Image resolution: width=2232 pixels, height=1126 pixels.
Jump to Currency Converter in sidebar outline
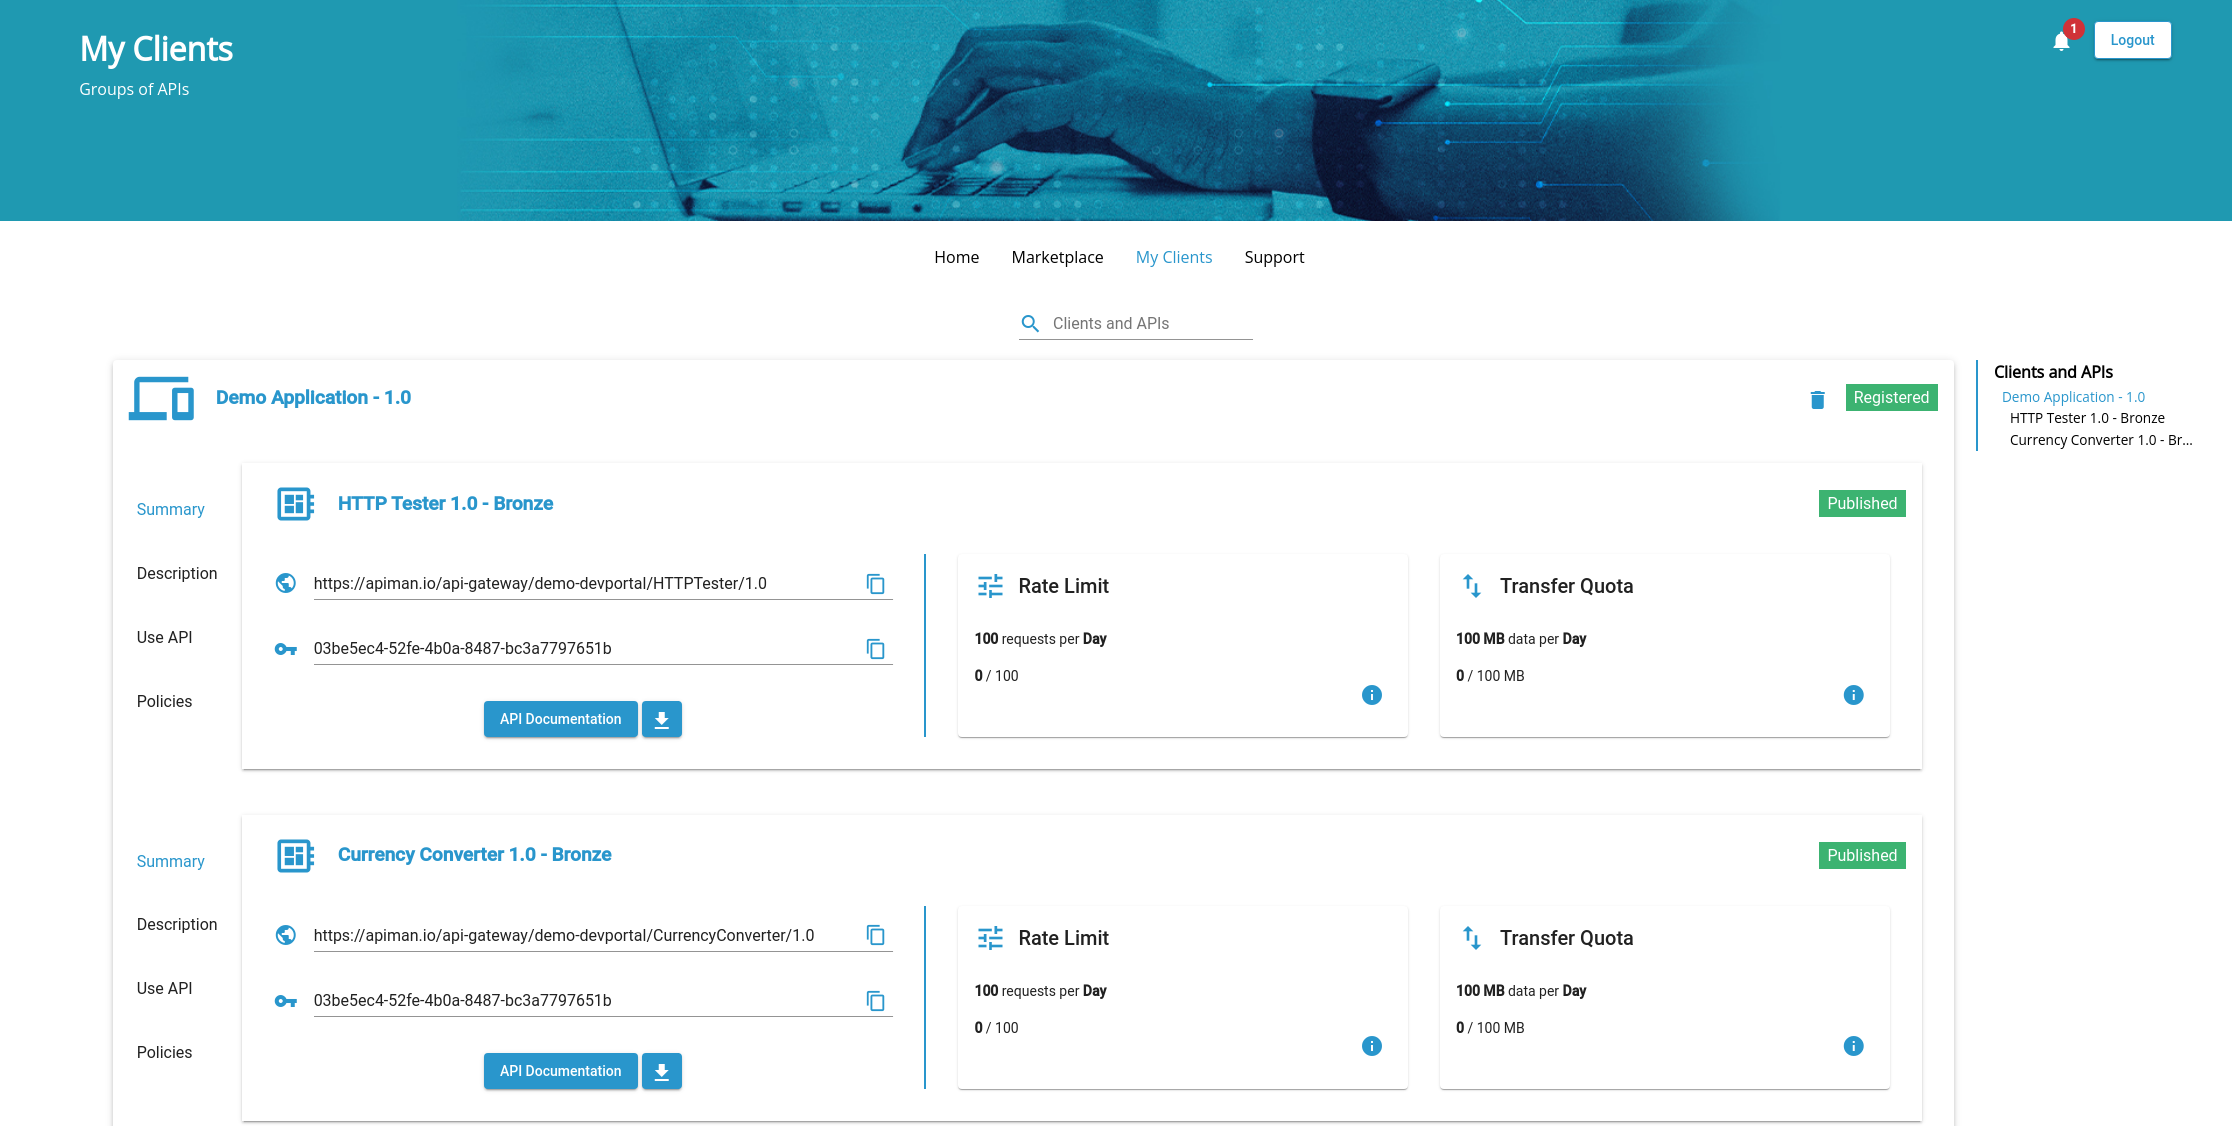(2100, 441)
